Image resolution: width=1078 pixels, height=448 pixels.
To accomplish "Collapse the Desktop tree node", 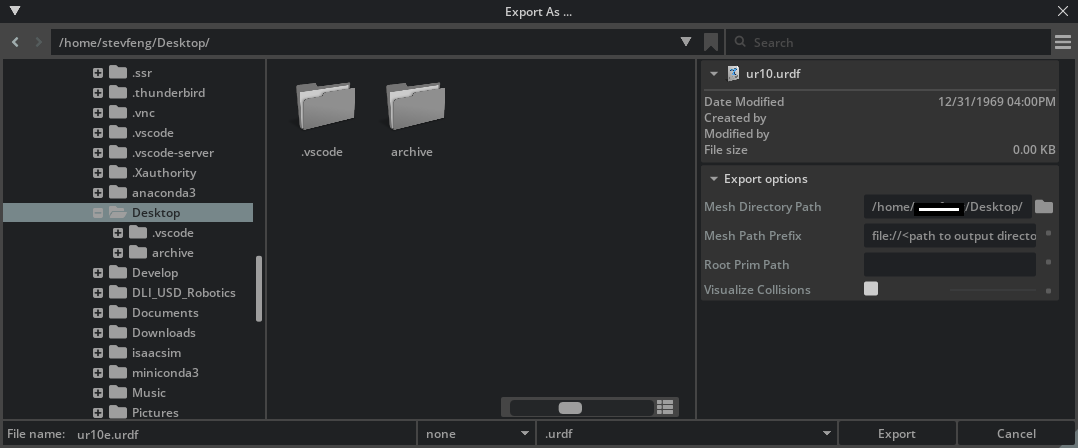I will coord(98,213).
